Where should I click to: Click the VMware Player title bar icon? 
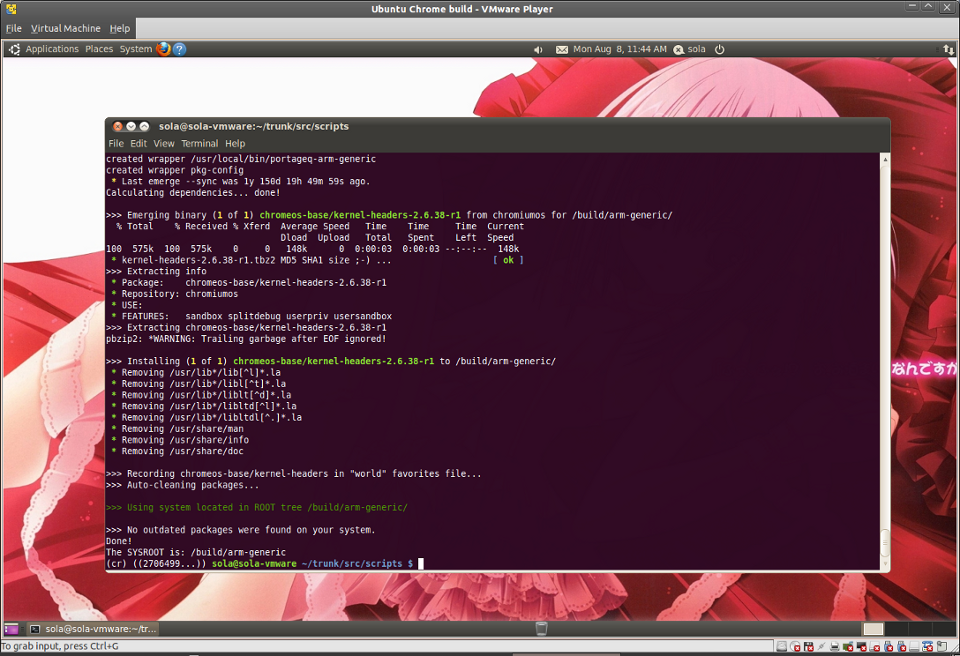coord(11,9)
